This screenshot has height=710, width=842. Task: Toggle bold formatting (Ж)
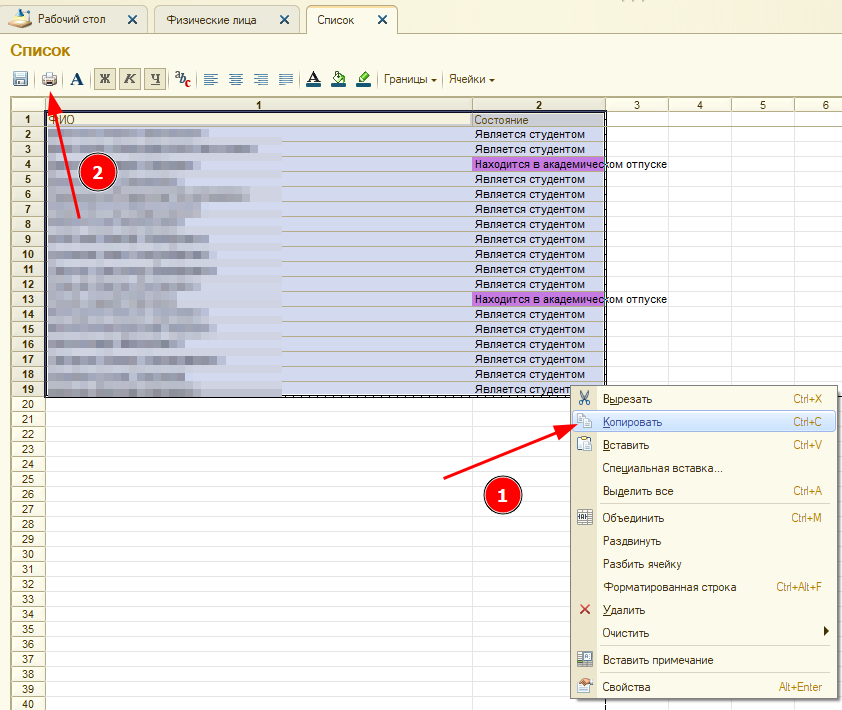click(x=104, y=79)
